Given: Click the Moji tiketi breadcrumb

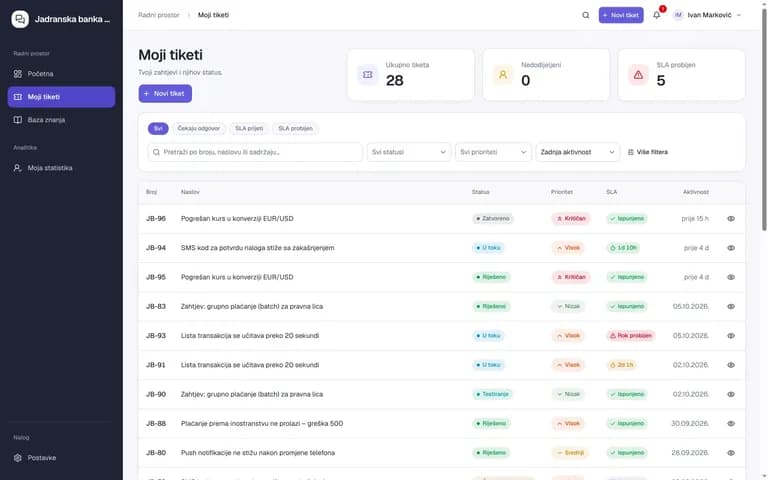Looking at the screenshot, I should 213,15.
